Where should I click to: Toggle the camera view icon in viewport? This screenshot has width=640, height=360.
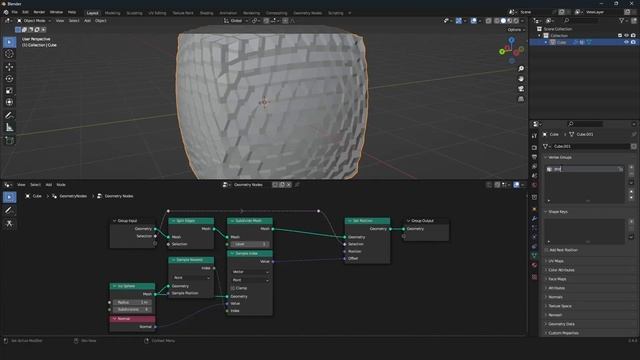click(x=521, y=89)
